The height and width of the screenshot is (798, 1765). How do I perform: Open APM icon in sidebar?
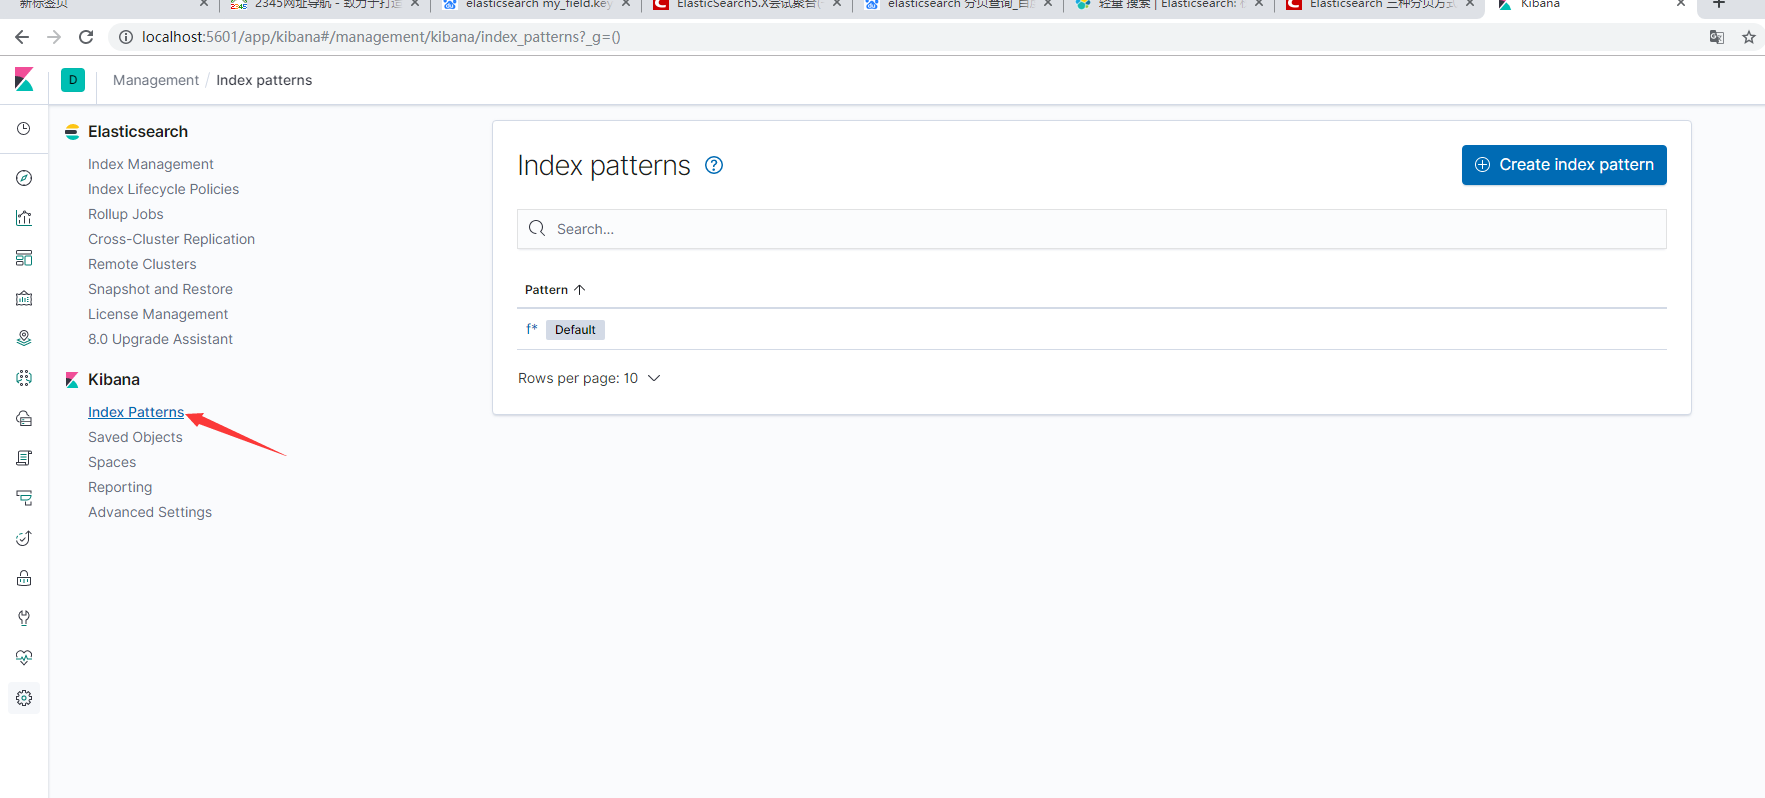[x=24, y=498]
